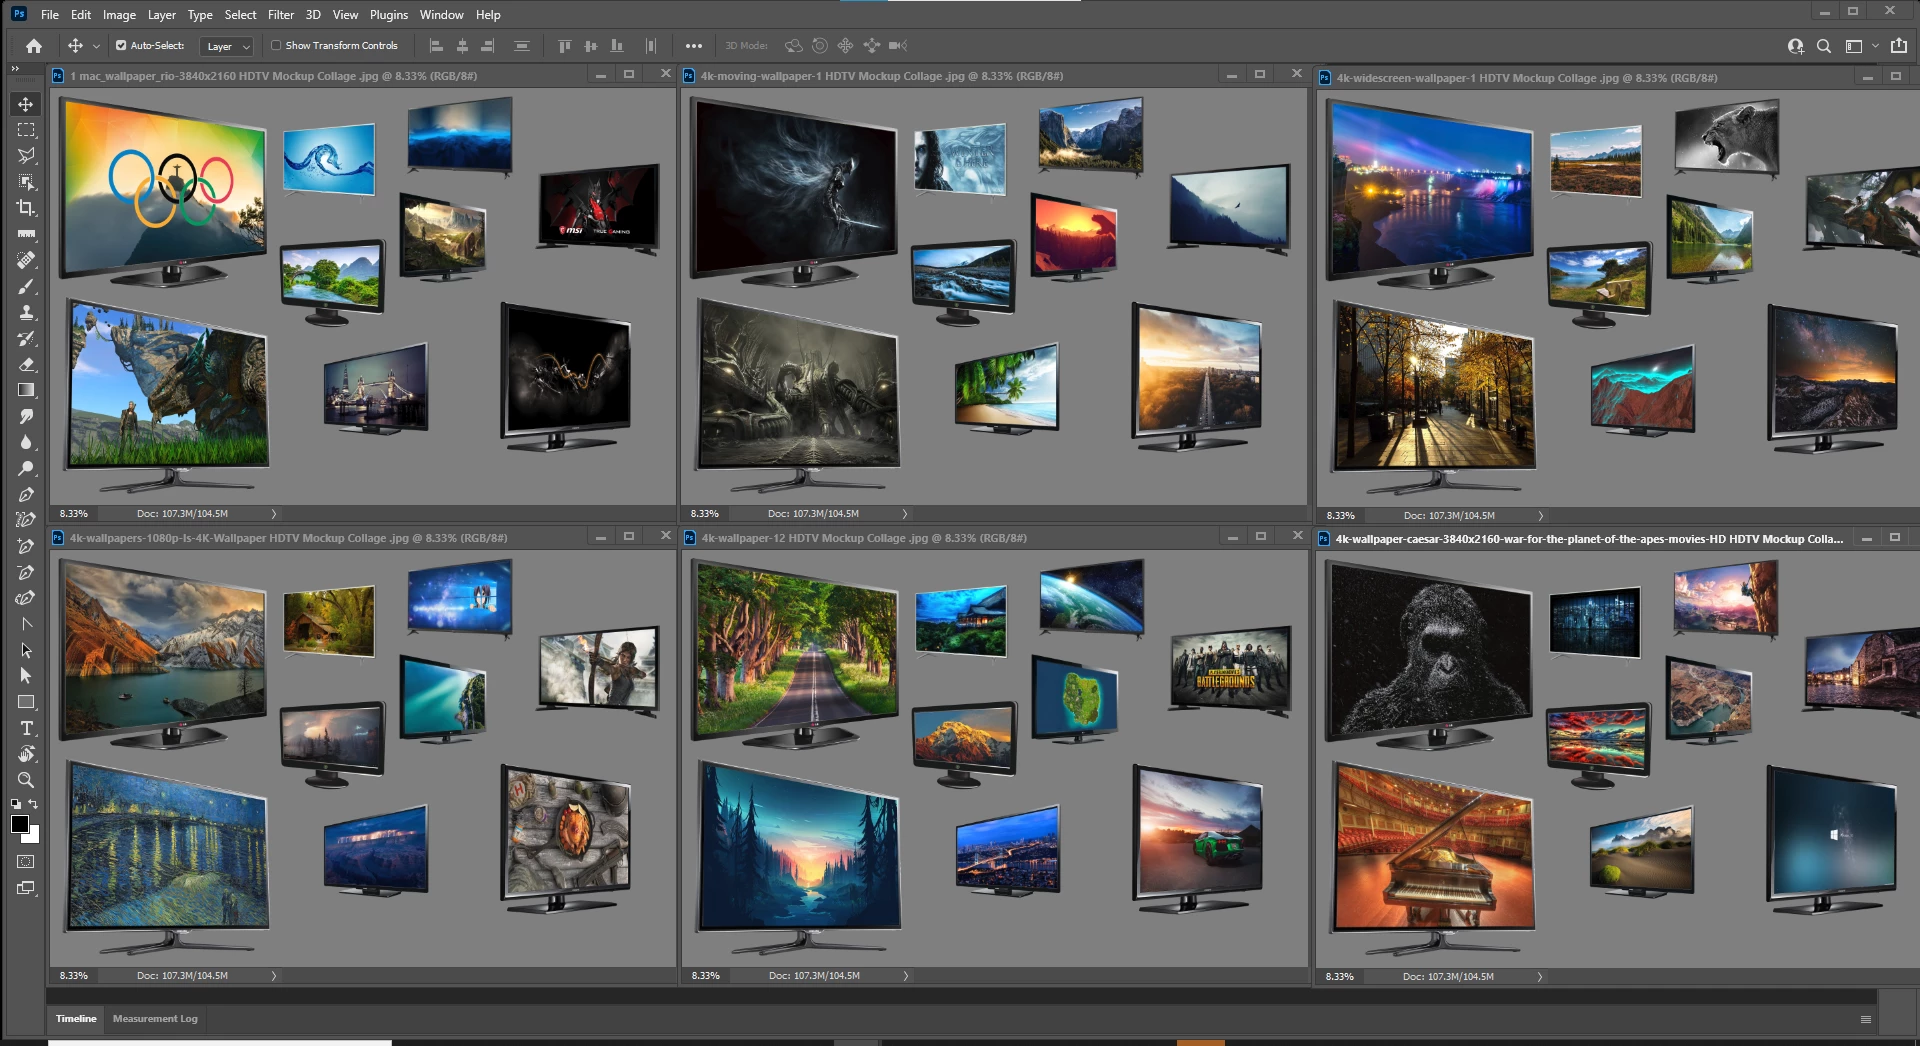Expand the workspace switcher dropdown arrow
This screenshot has height=1046, width=1920.
(x=1875, y=46)
